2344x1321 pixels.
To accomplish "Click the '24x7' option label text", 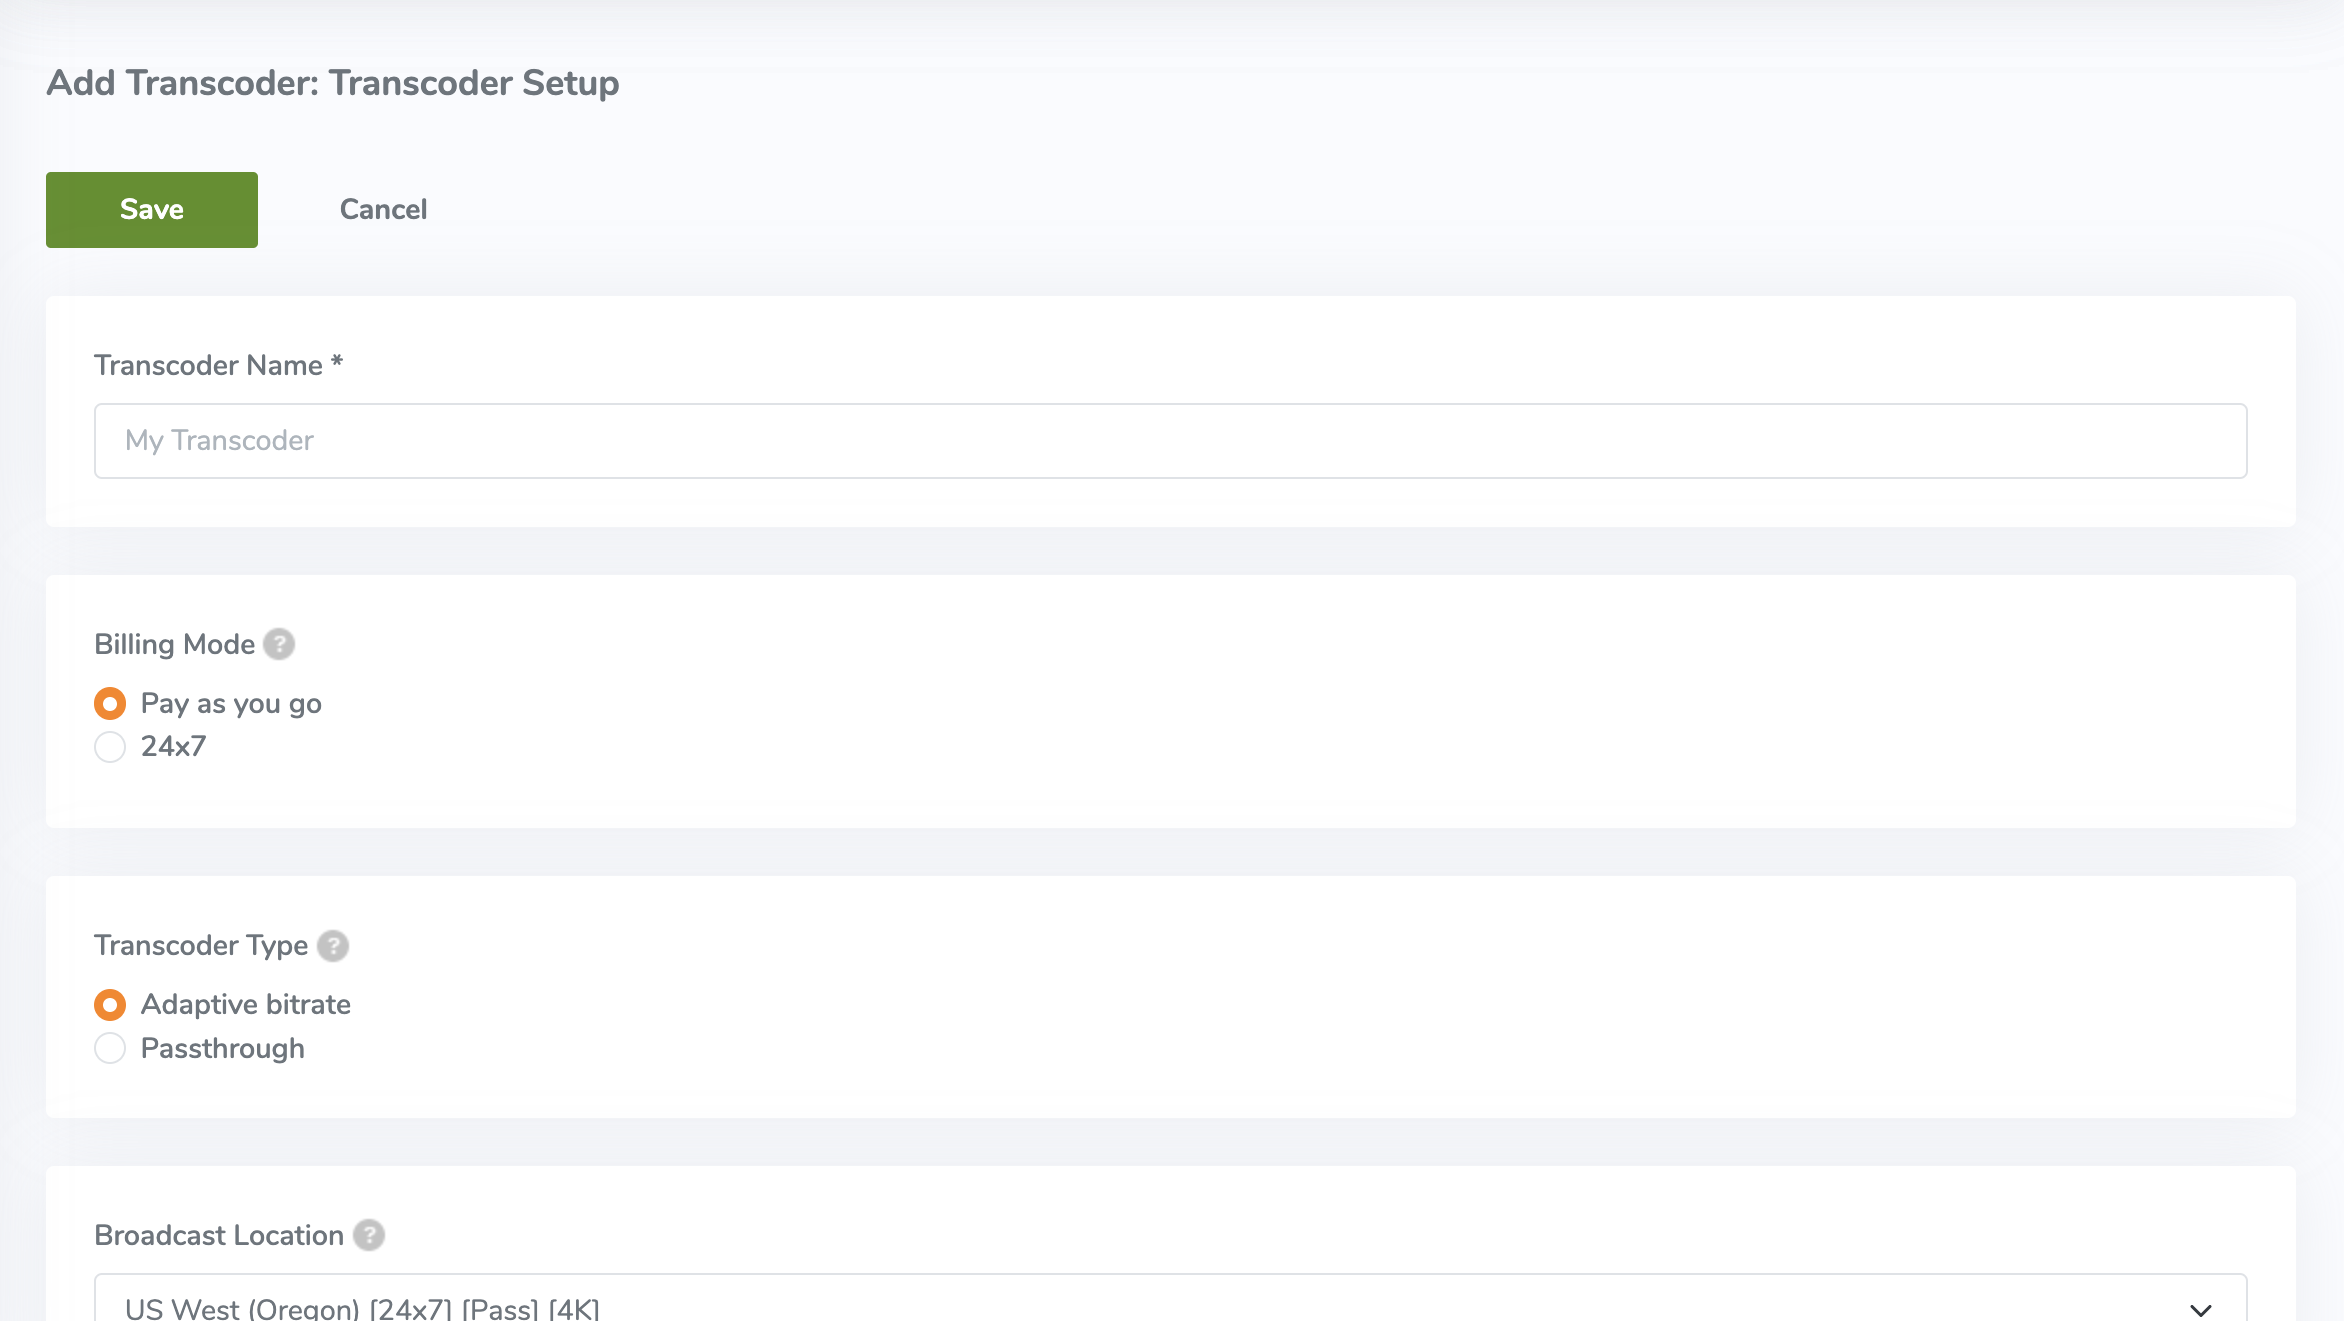I will point(173,747).
